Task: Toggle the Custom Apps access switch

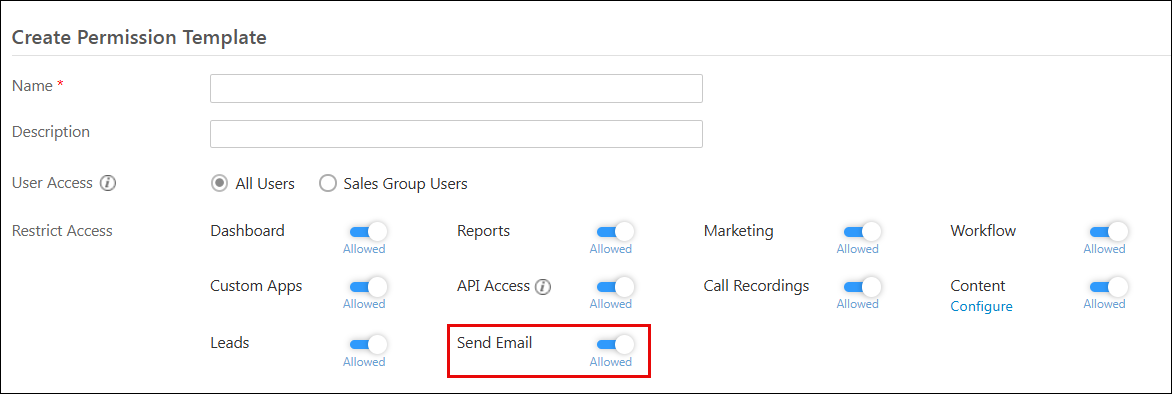Action: [x=368, y=286]
